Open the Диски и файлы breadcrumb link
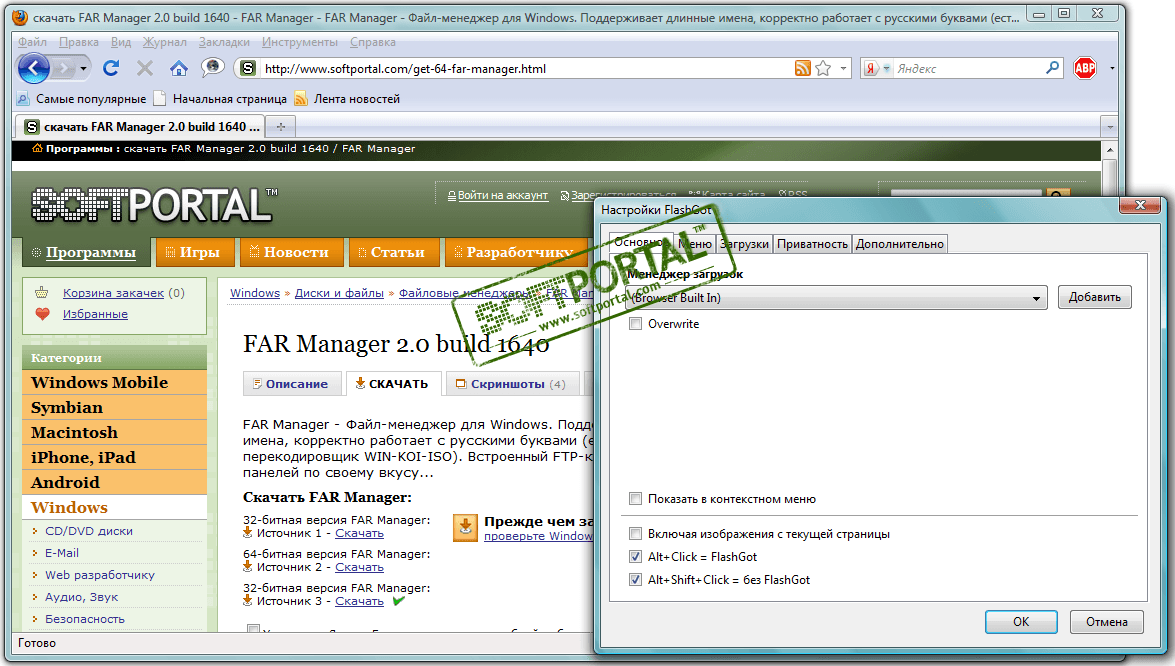This screenshot has height=666, width=1175. (x=339, y=293)
